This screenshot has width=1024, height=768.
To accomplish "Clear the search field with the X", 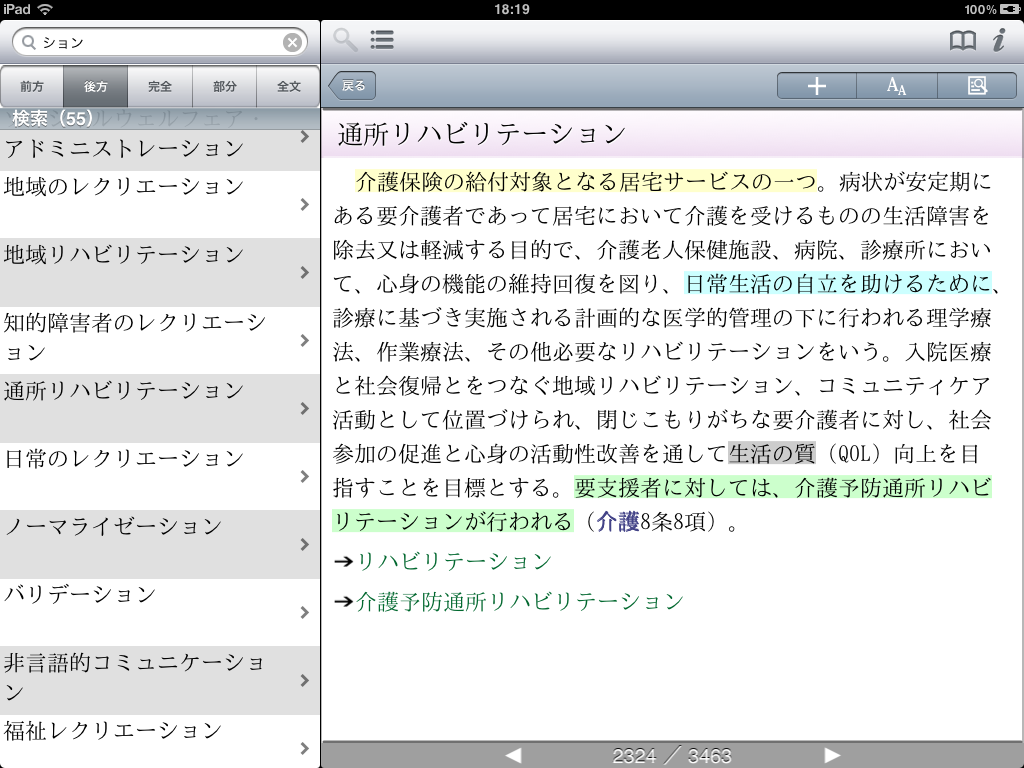I will click(x=292, y=42).
